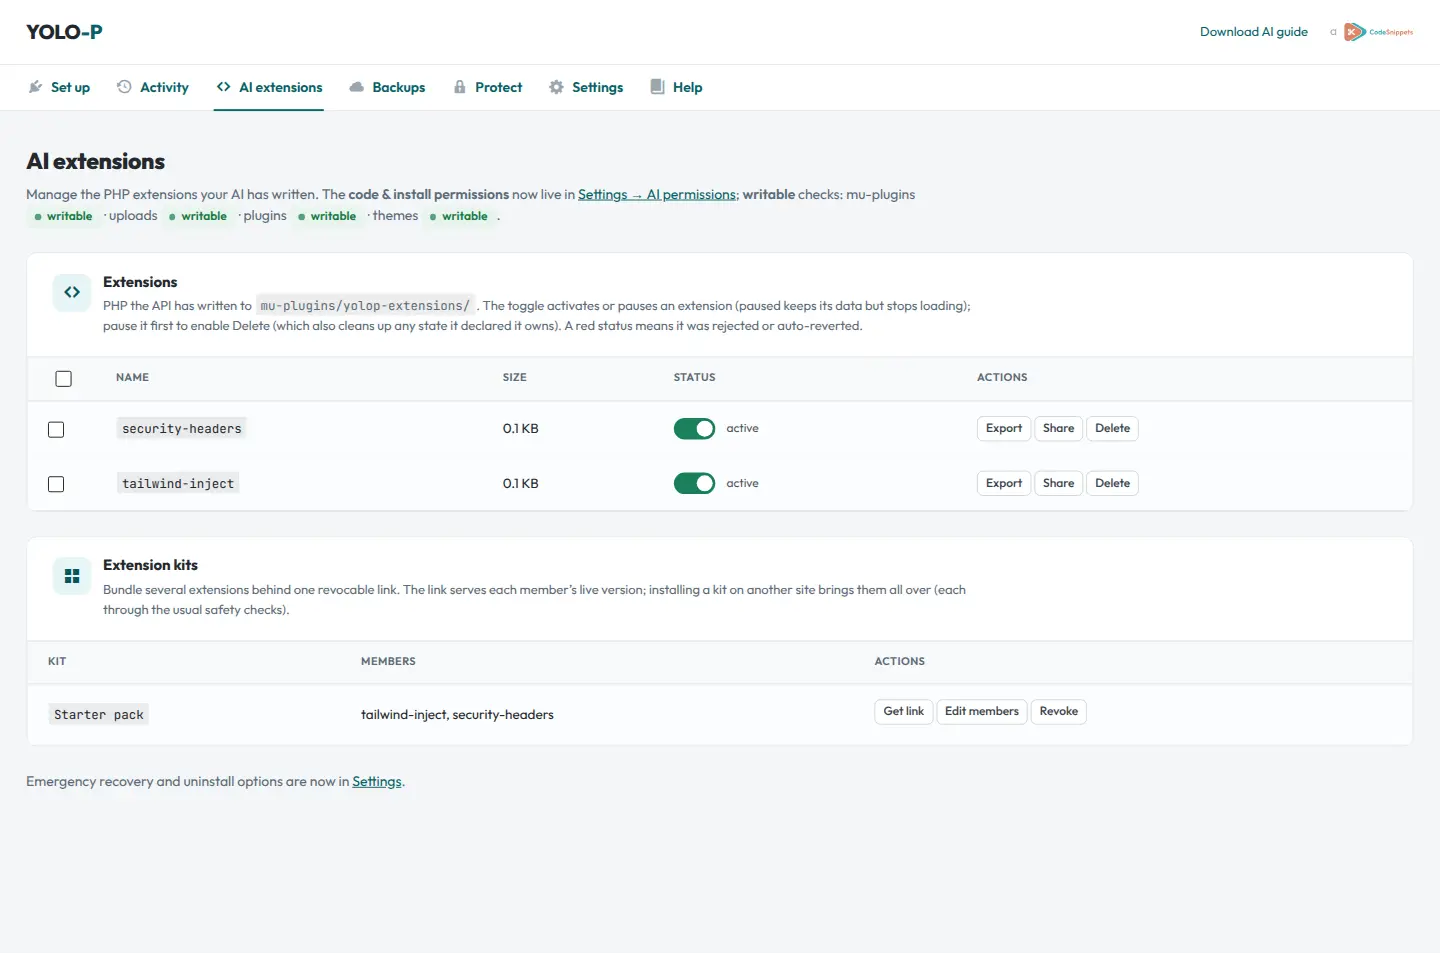Click the uploads writable status badge
This screenshot has height=953, width=1440.
[x=198, y=216]
